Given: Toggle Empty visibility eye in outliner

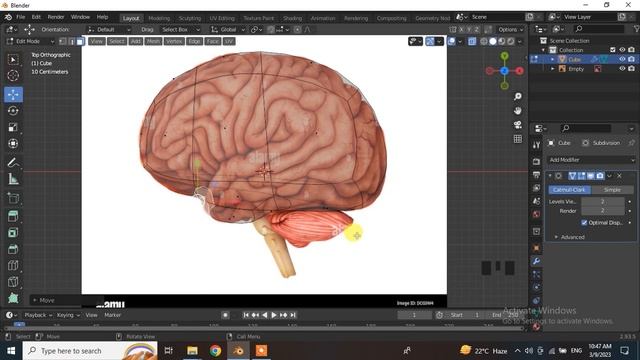Looking at the screenshot, I should (x=622, y=69).
